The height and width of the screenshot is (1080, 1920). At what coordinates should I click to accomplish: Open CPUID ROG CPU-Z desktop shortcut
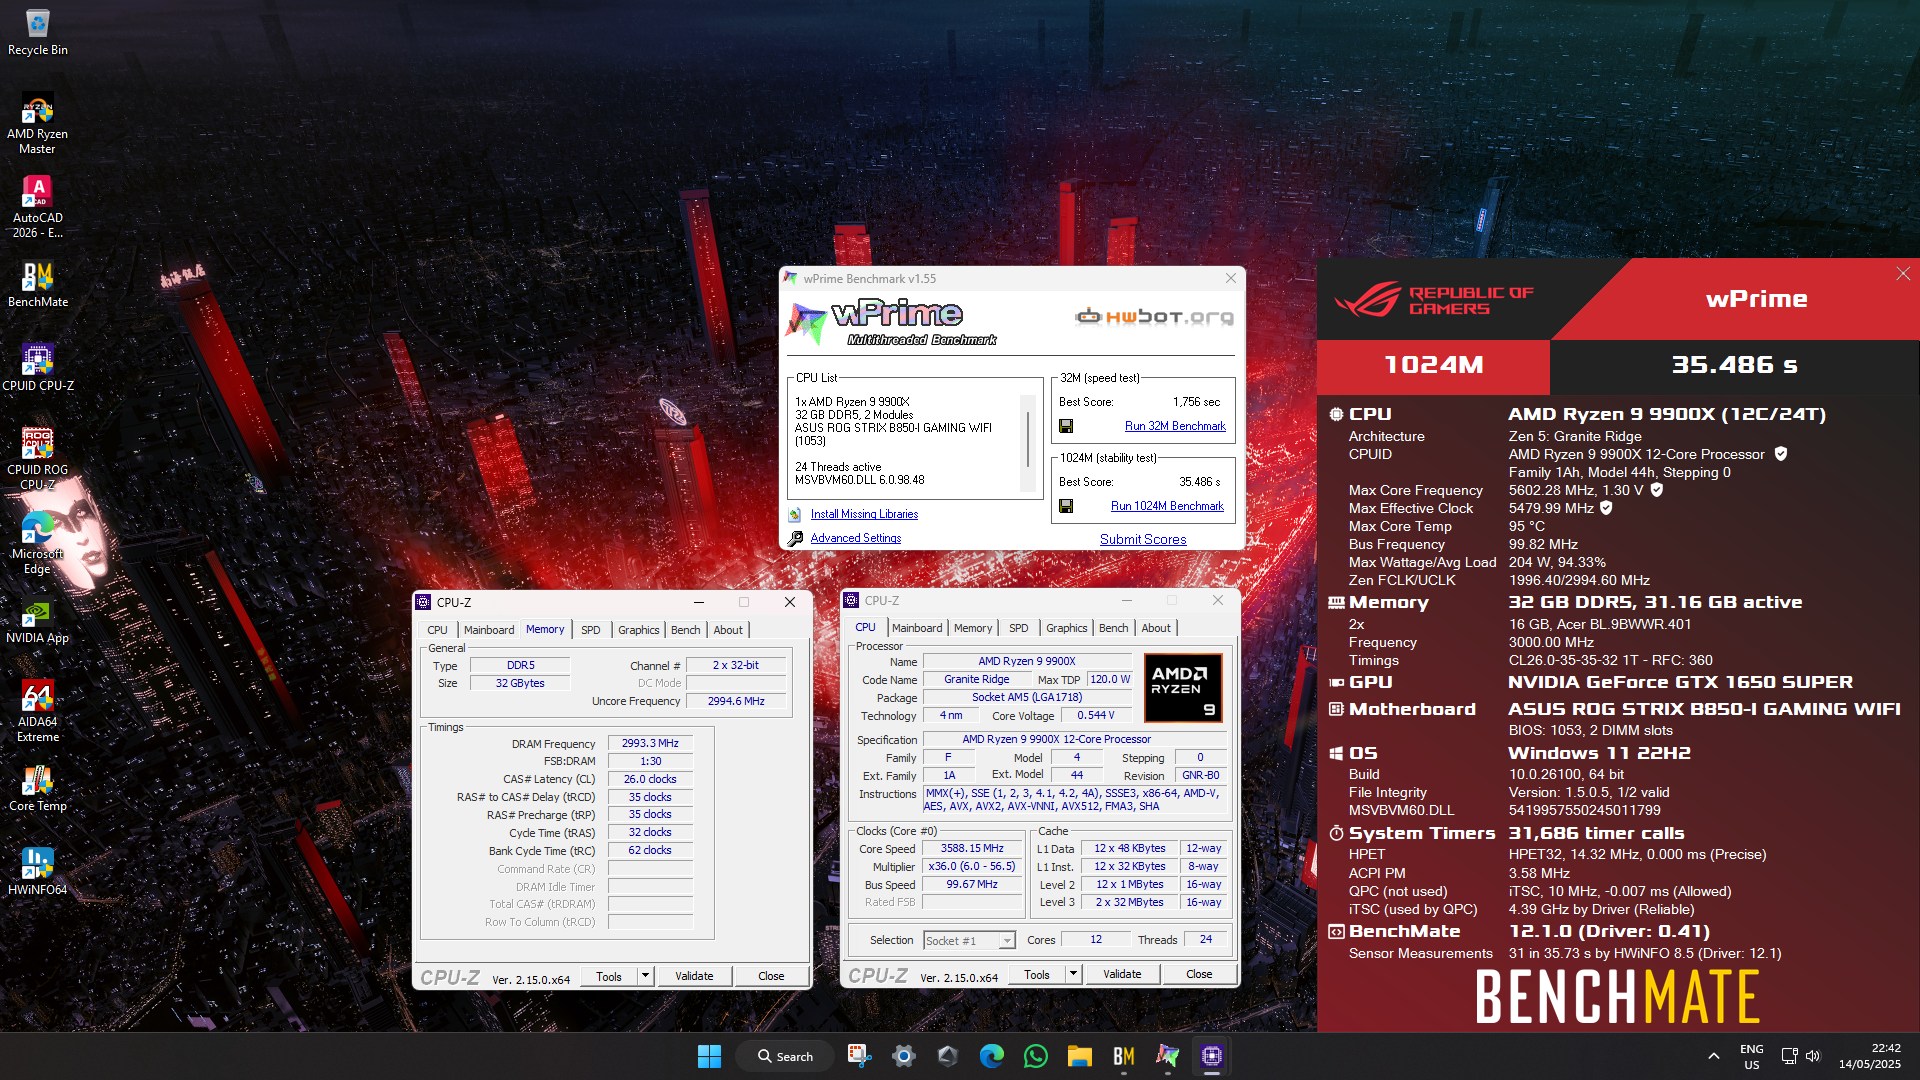(37, 459)
